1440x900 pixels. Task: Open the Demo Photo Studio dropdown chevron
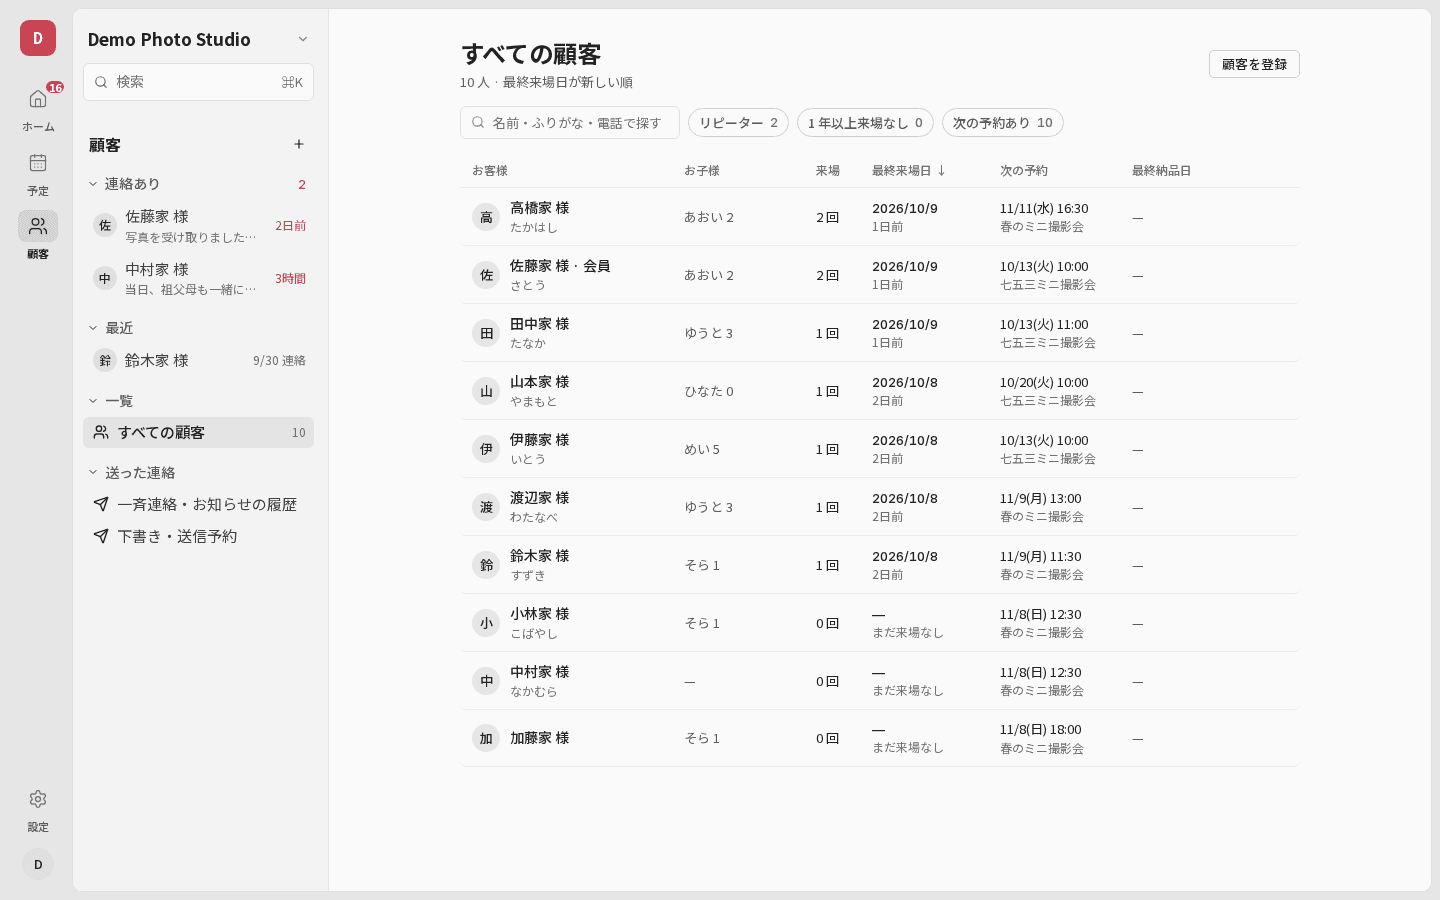click(x=303, y=39)
